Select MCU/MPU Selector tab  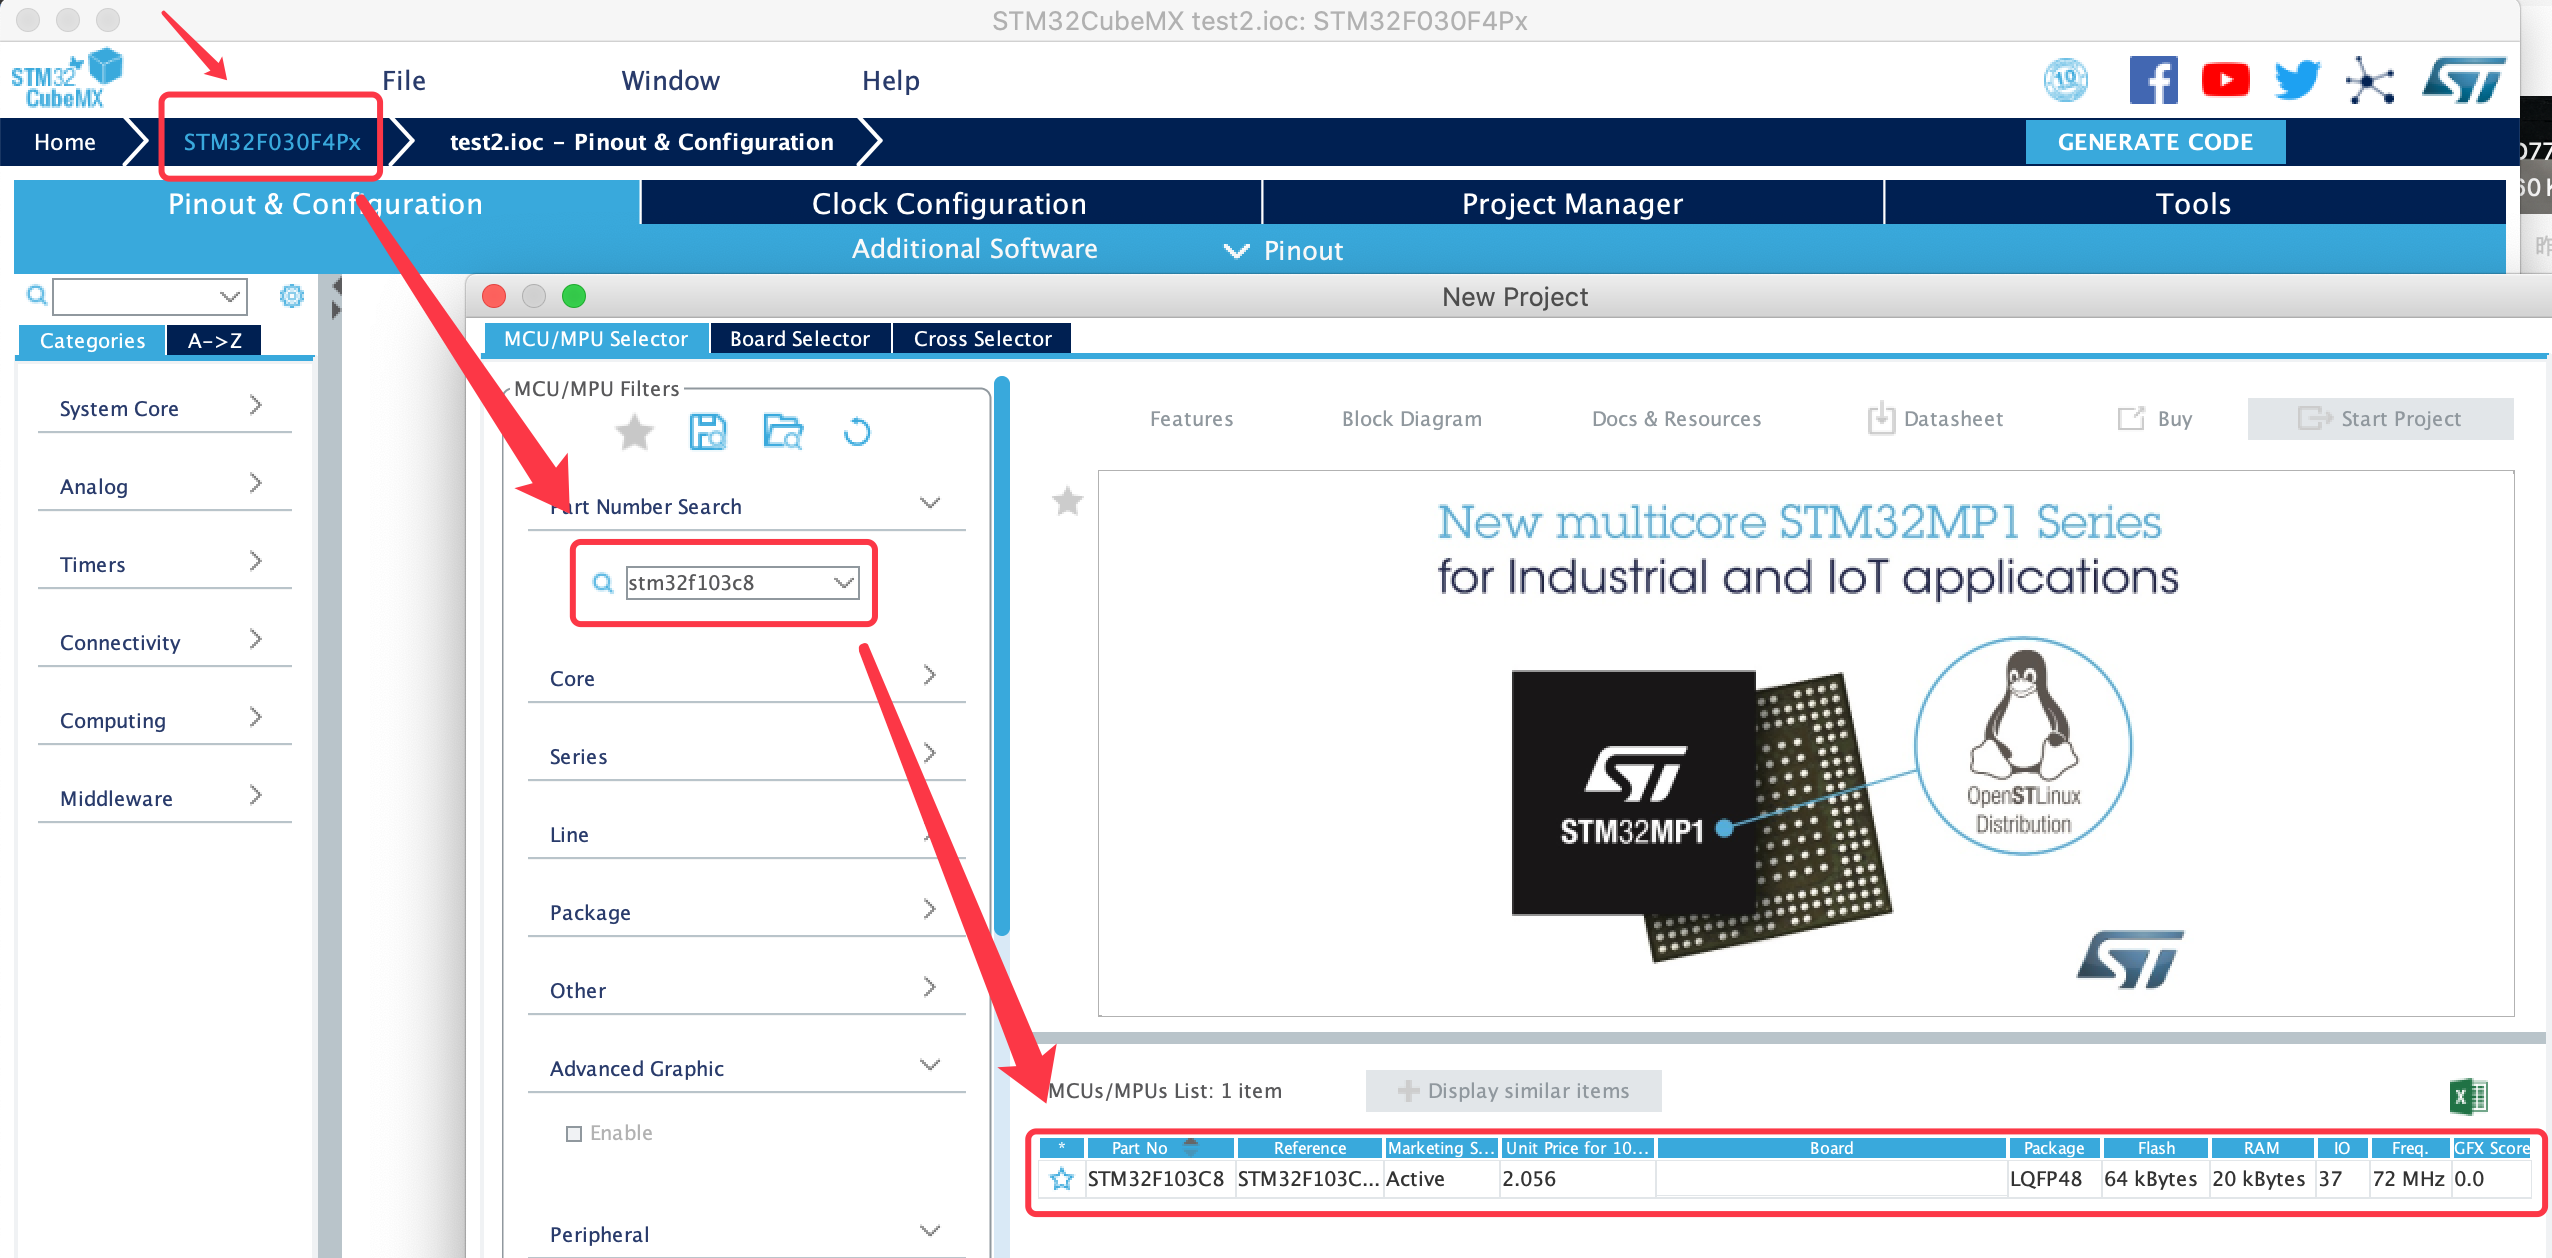596,339
